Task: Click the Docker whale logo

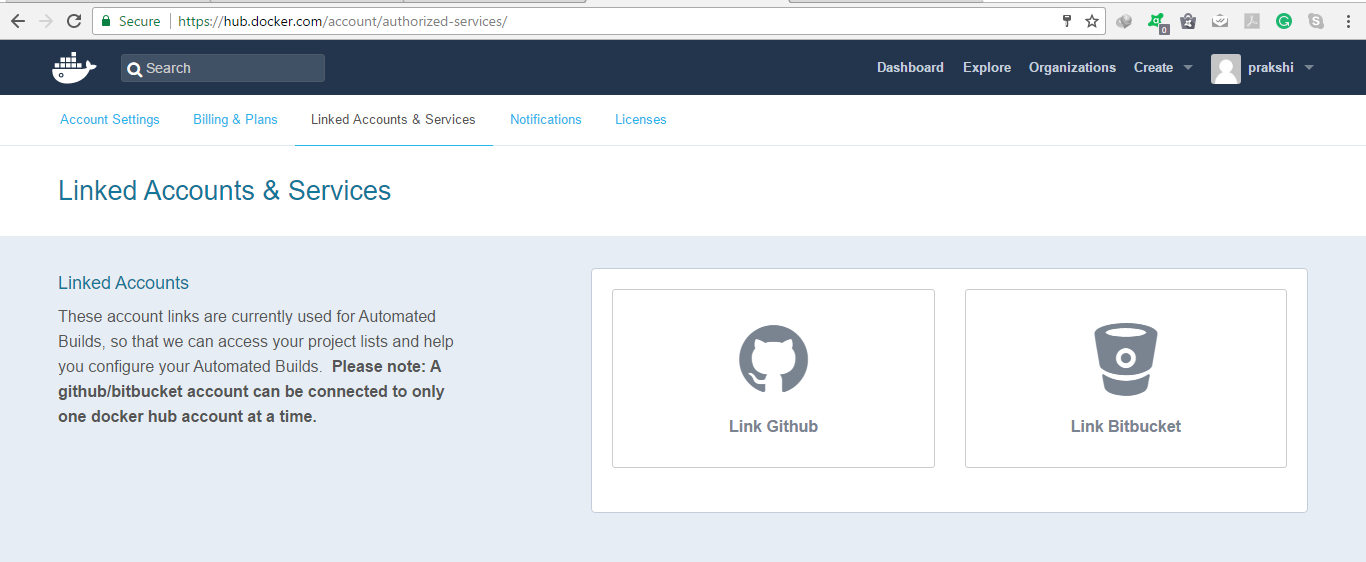Action: [x=74, y=68]
